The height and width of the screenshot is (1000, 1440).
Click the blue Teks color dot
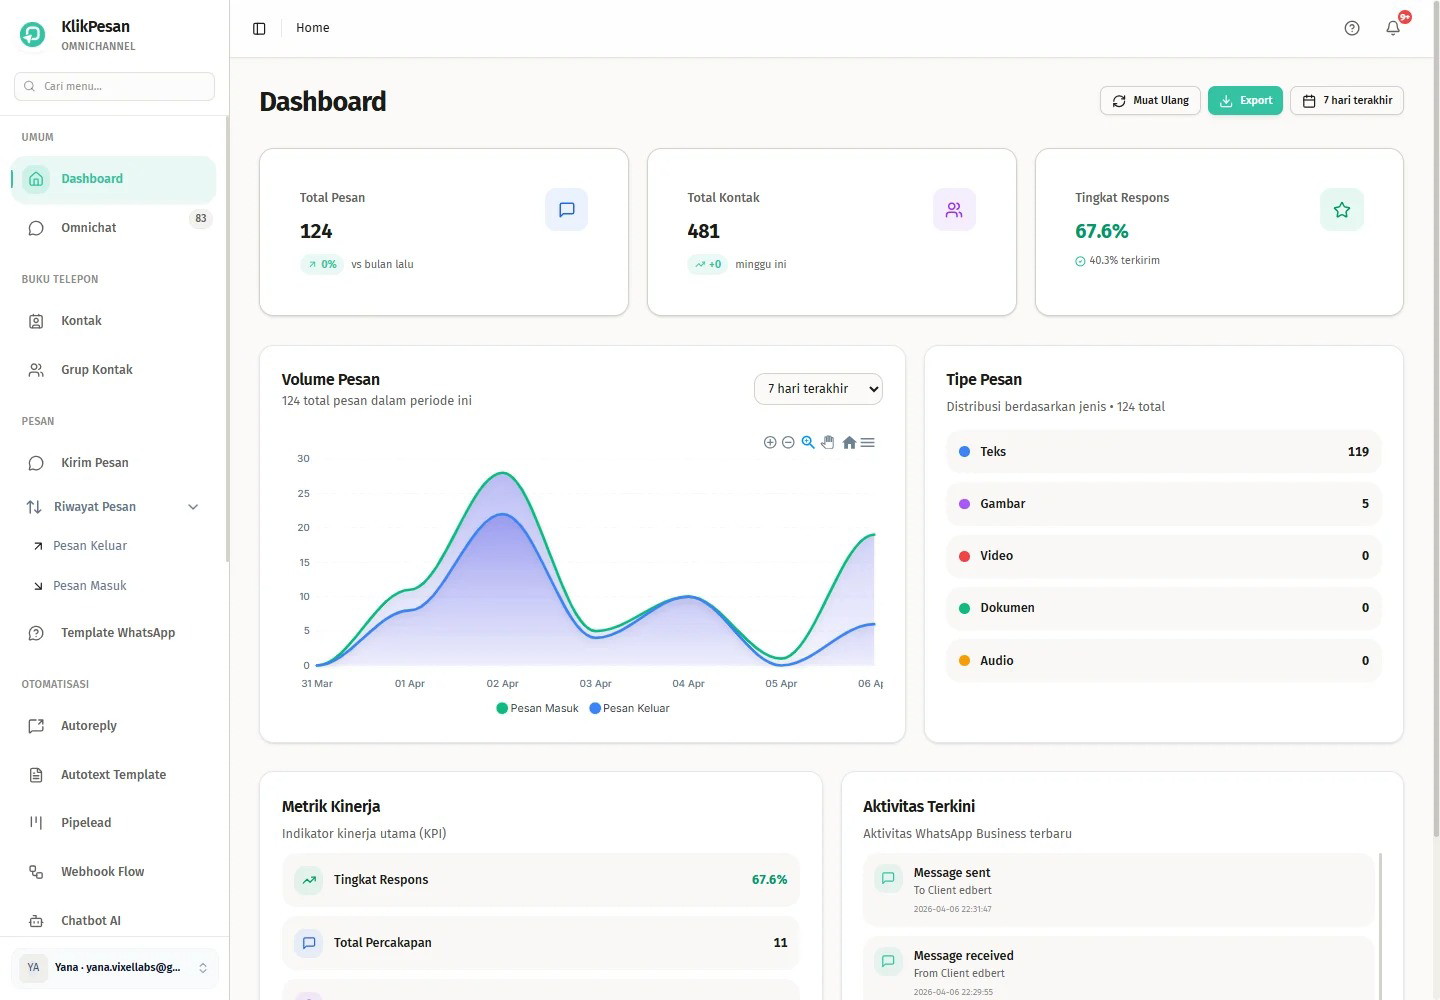[964, 452]
